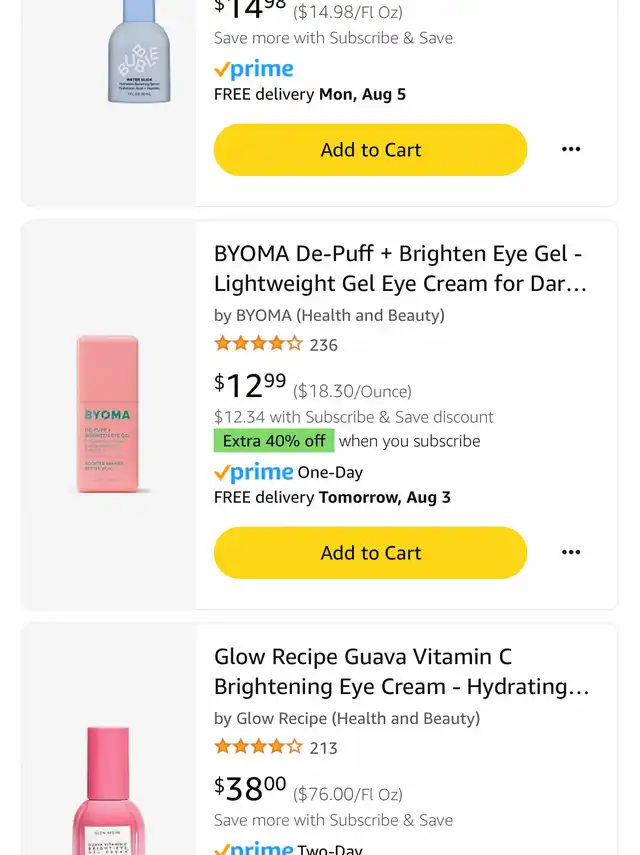This screenshot has width=640, height=855.
Task: Tap the Prime One-Day logo on BYOMA listing
Action: (254, 472)
